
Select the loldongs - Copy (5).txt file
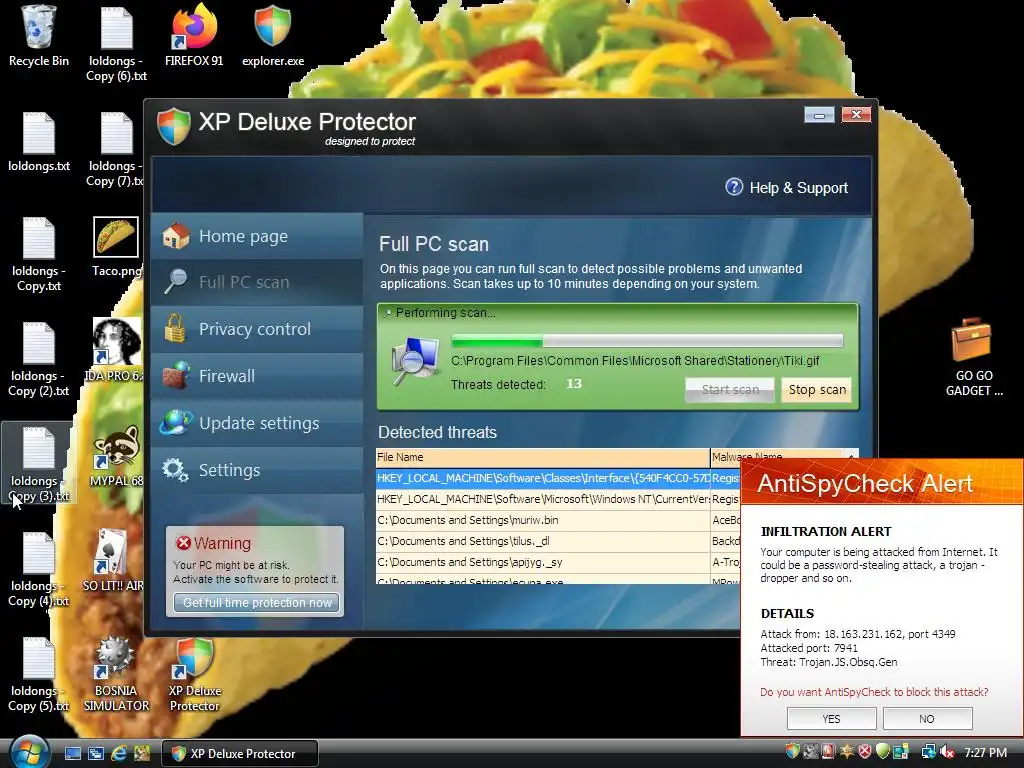pos(39,675)
